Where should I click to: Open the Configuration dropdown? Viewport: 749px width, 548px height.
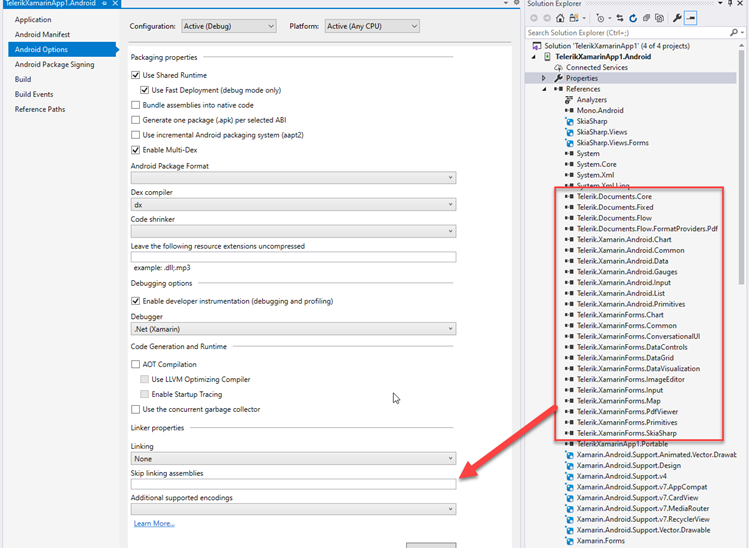pos(229,26)
